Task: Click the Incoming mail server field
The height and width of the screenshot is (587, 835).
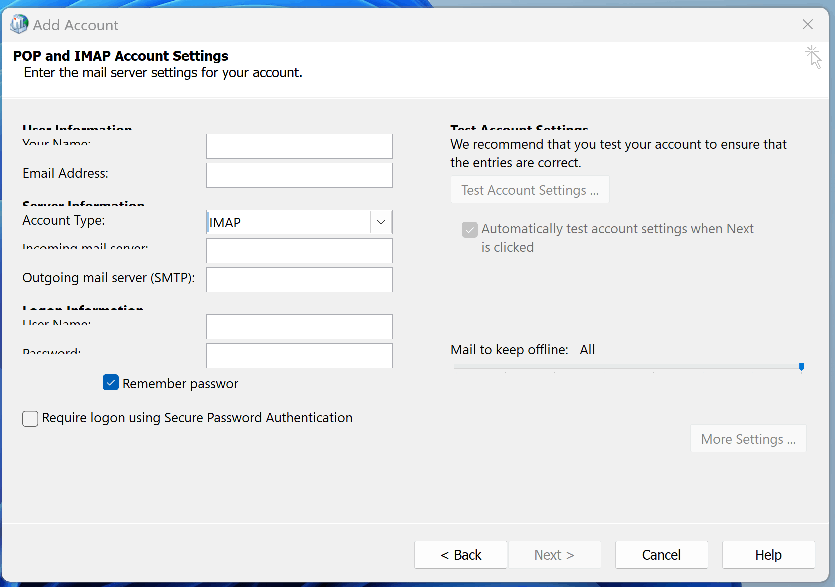Action: 299,250
